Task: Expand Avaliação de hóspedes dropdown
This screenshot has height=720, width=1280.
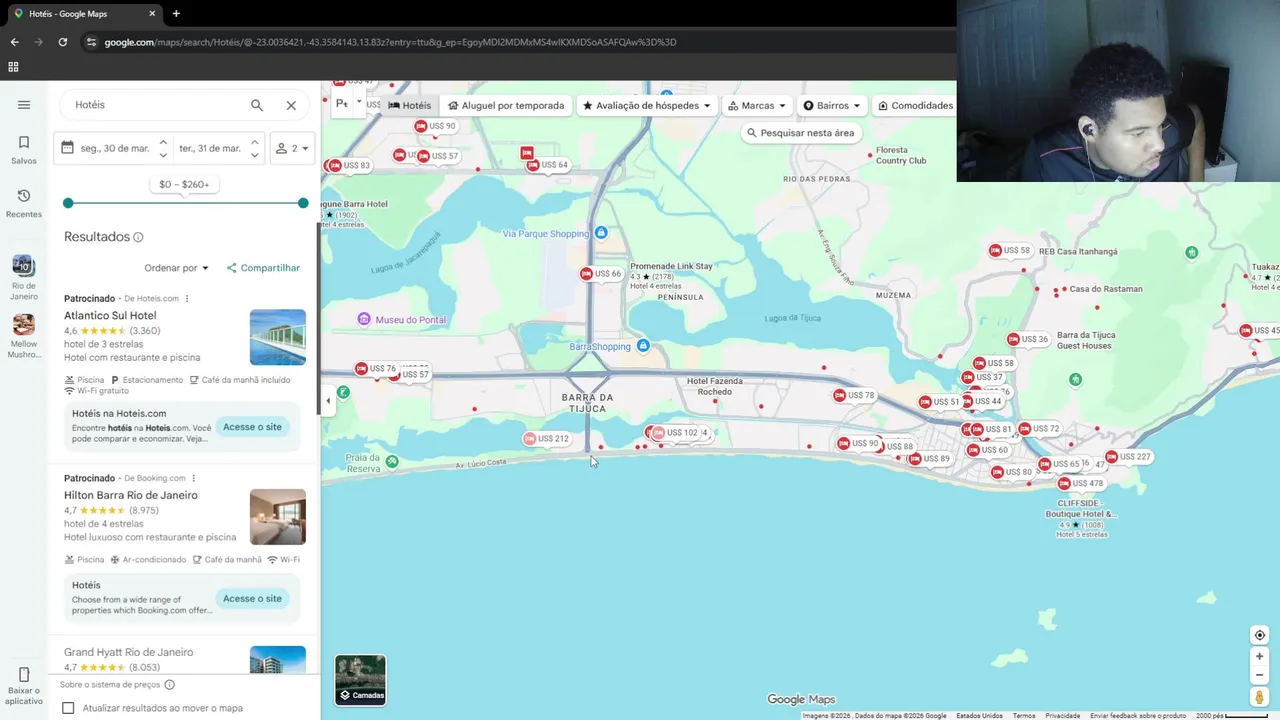Action: 647,105
